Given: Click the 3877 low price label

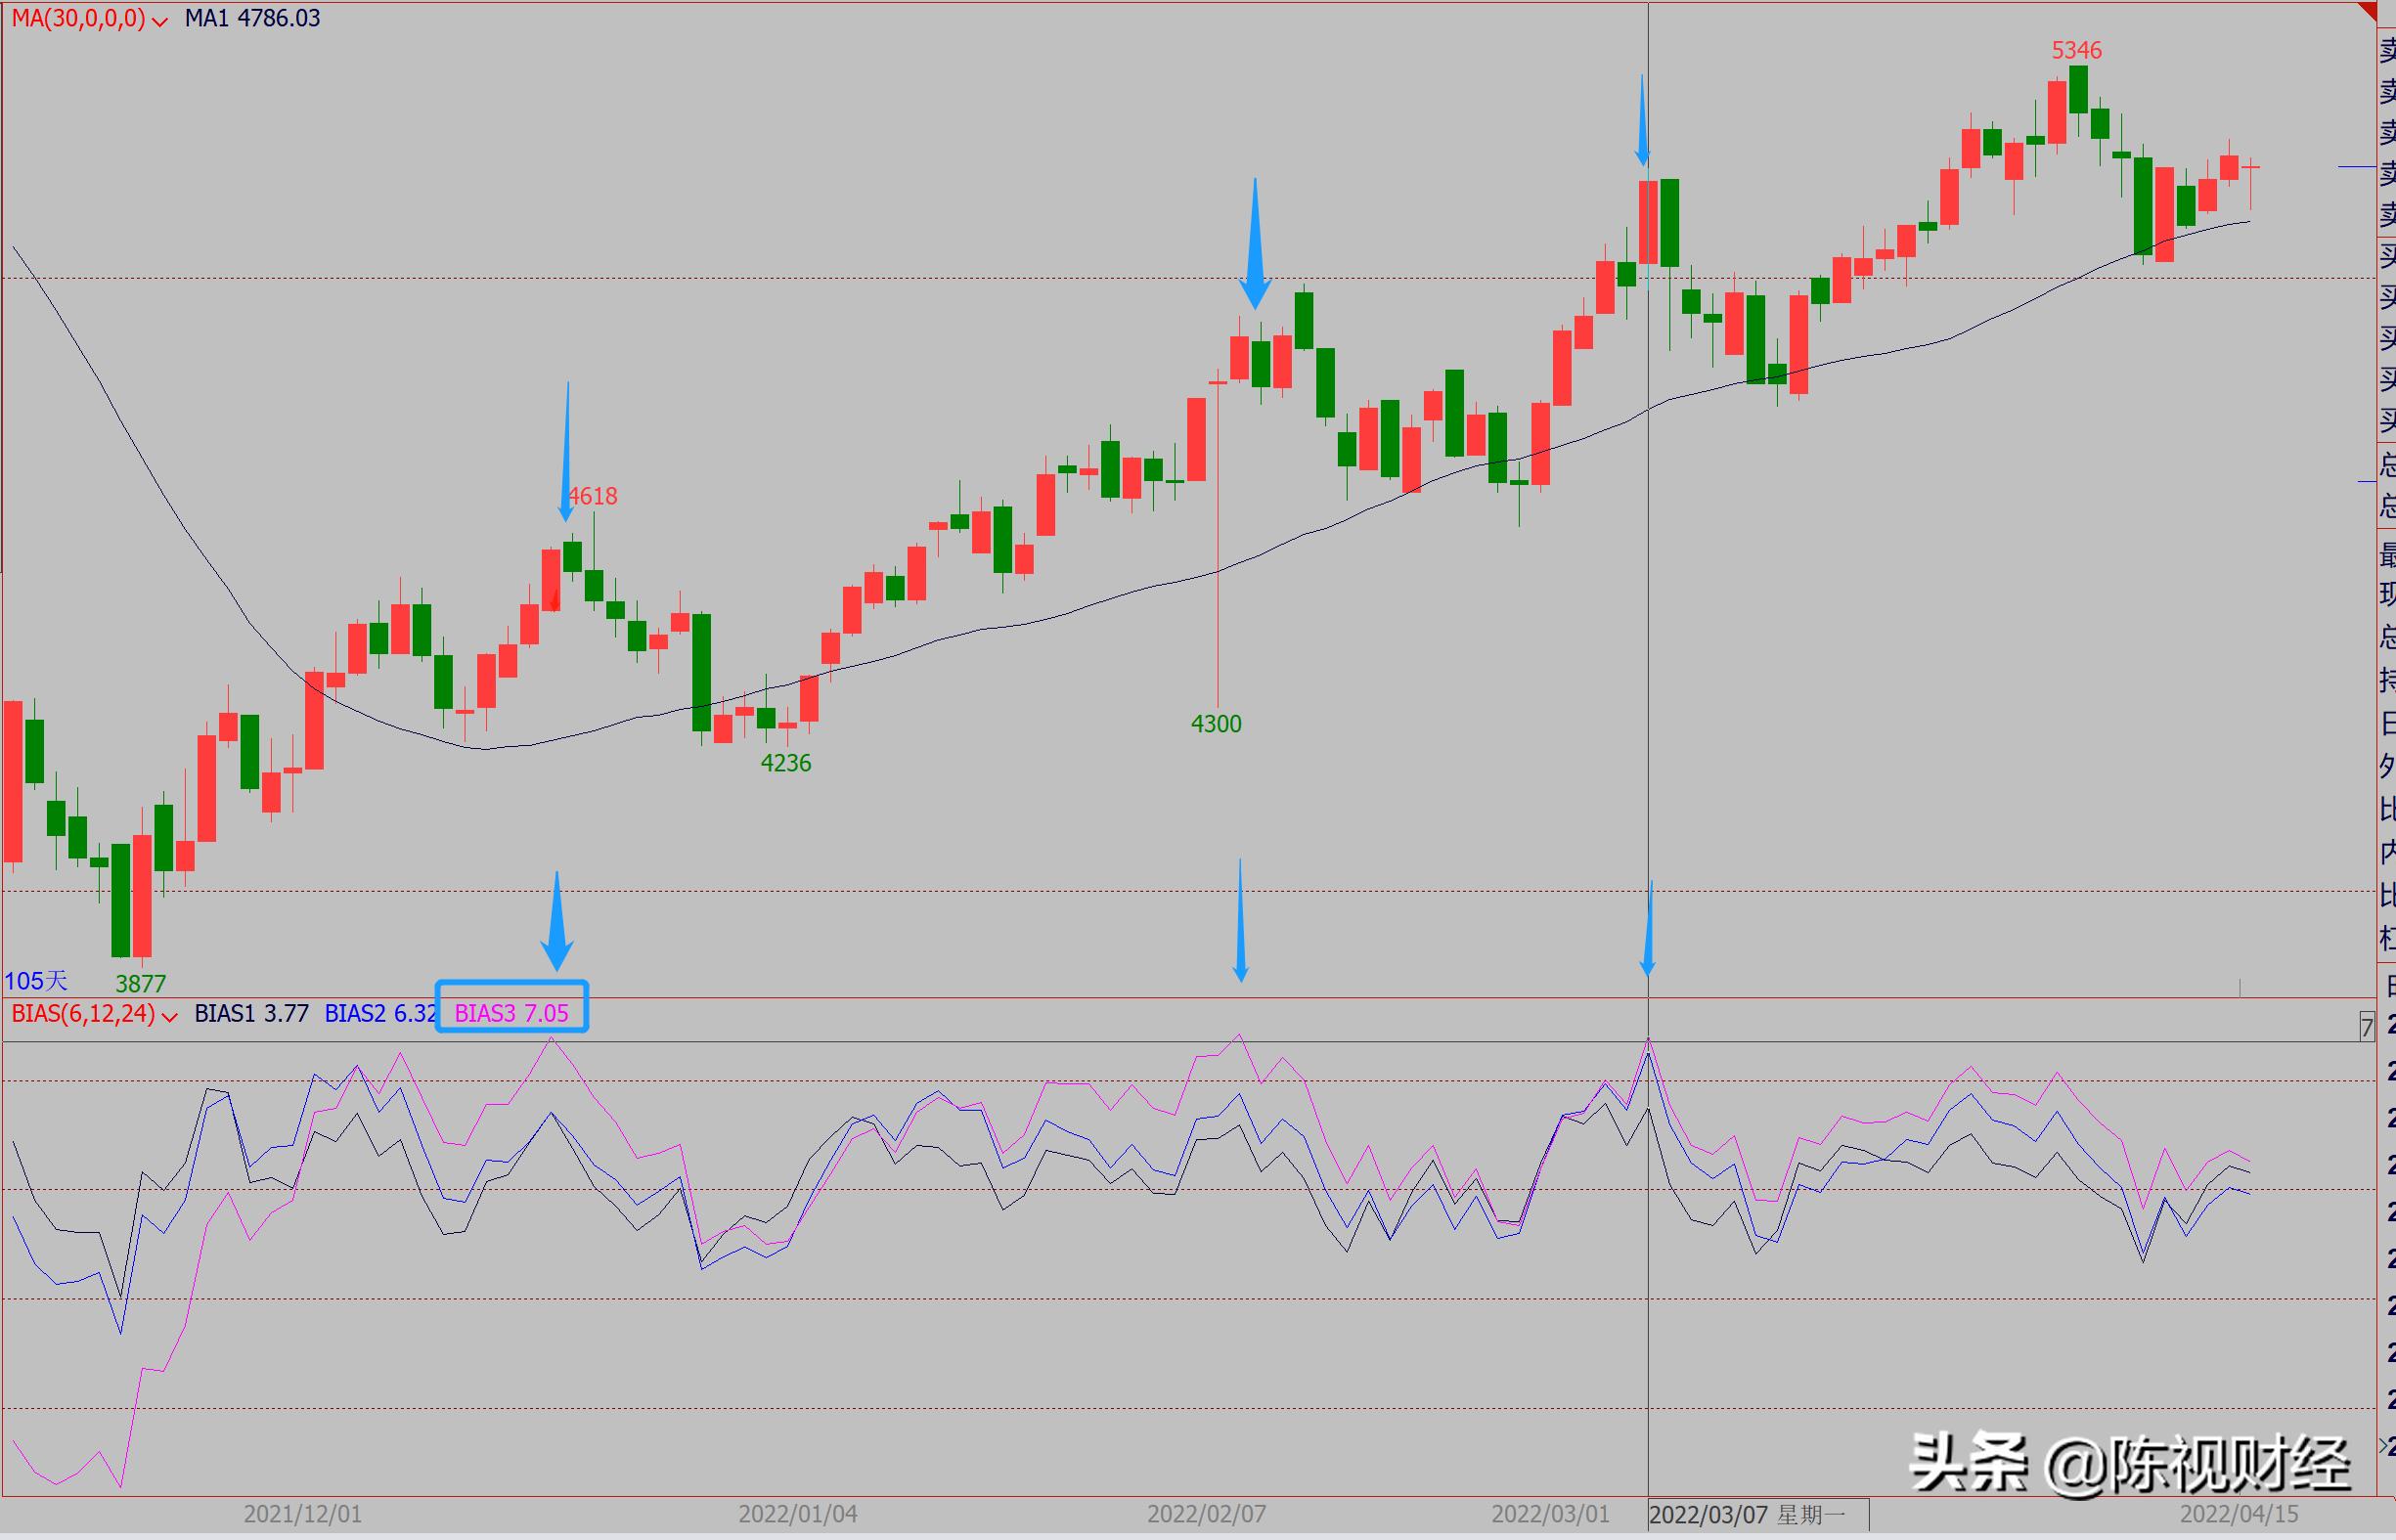Looking at the screenshot, I should coord(140,983).
